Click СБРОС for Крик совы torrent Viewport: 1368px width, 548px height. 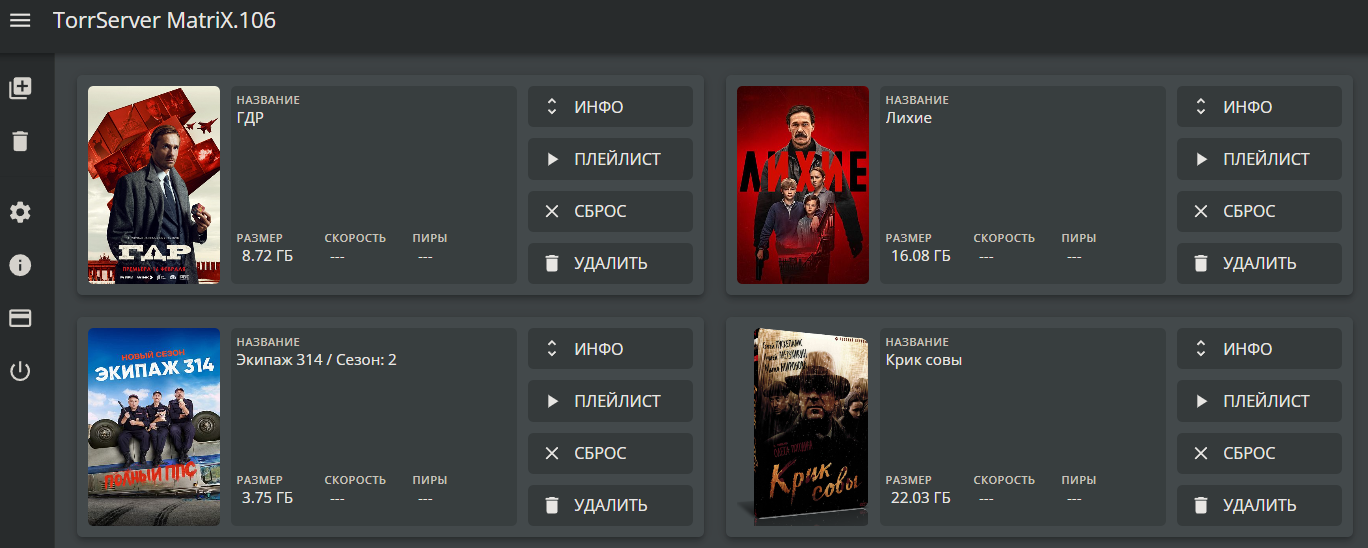(1259, 453)
